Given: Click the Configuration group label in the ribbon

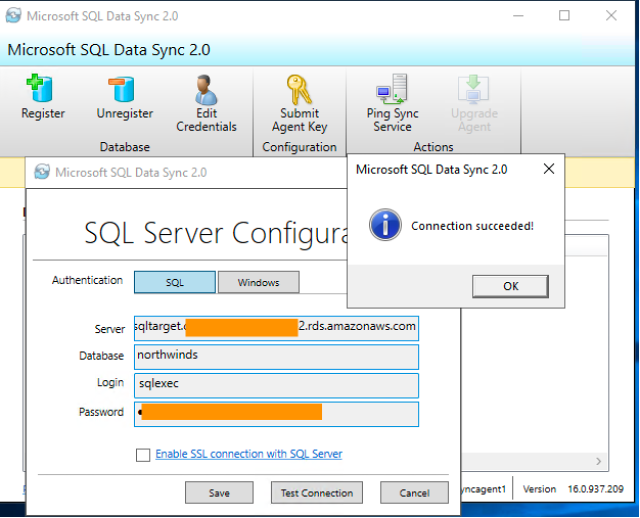Looking at the screenshot, I should [x=300, y=147].
